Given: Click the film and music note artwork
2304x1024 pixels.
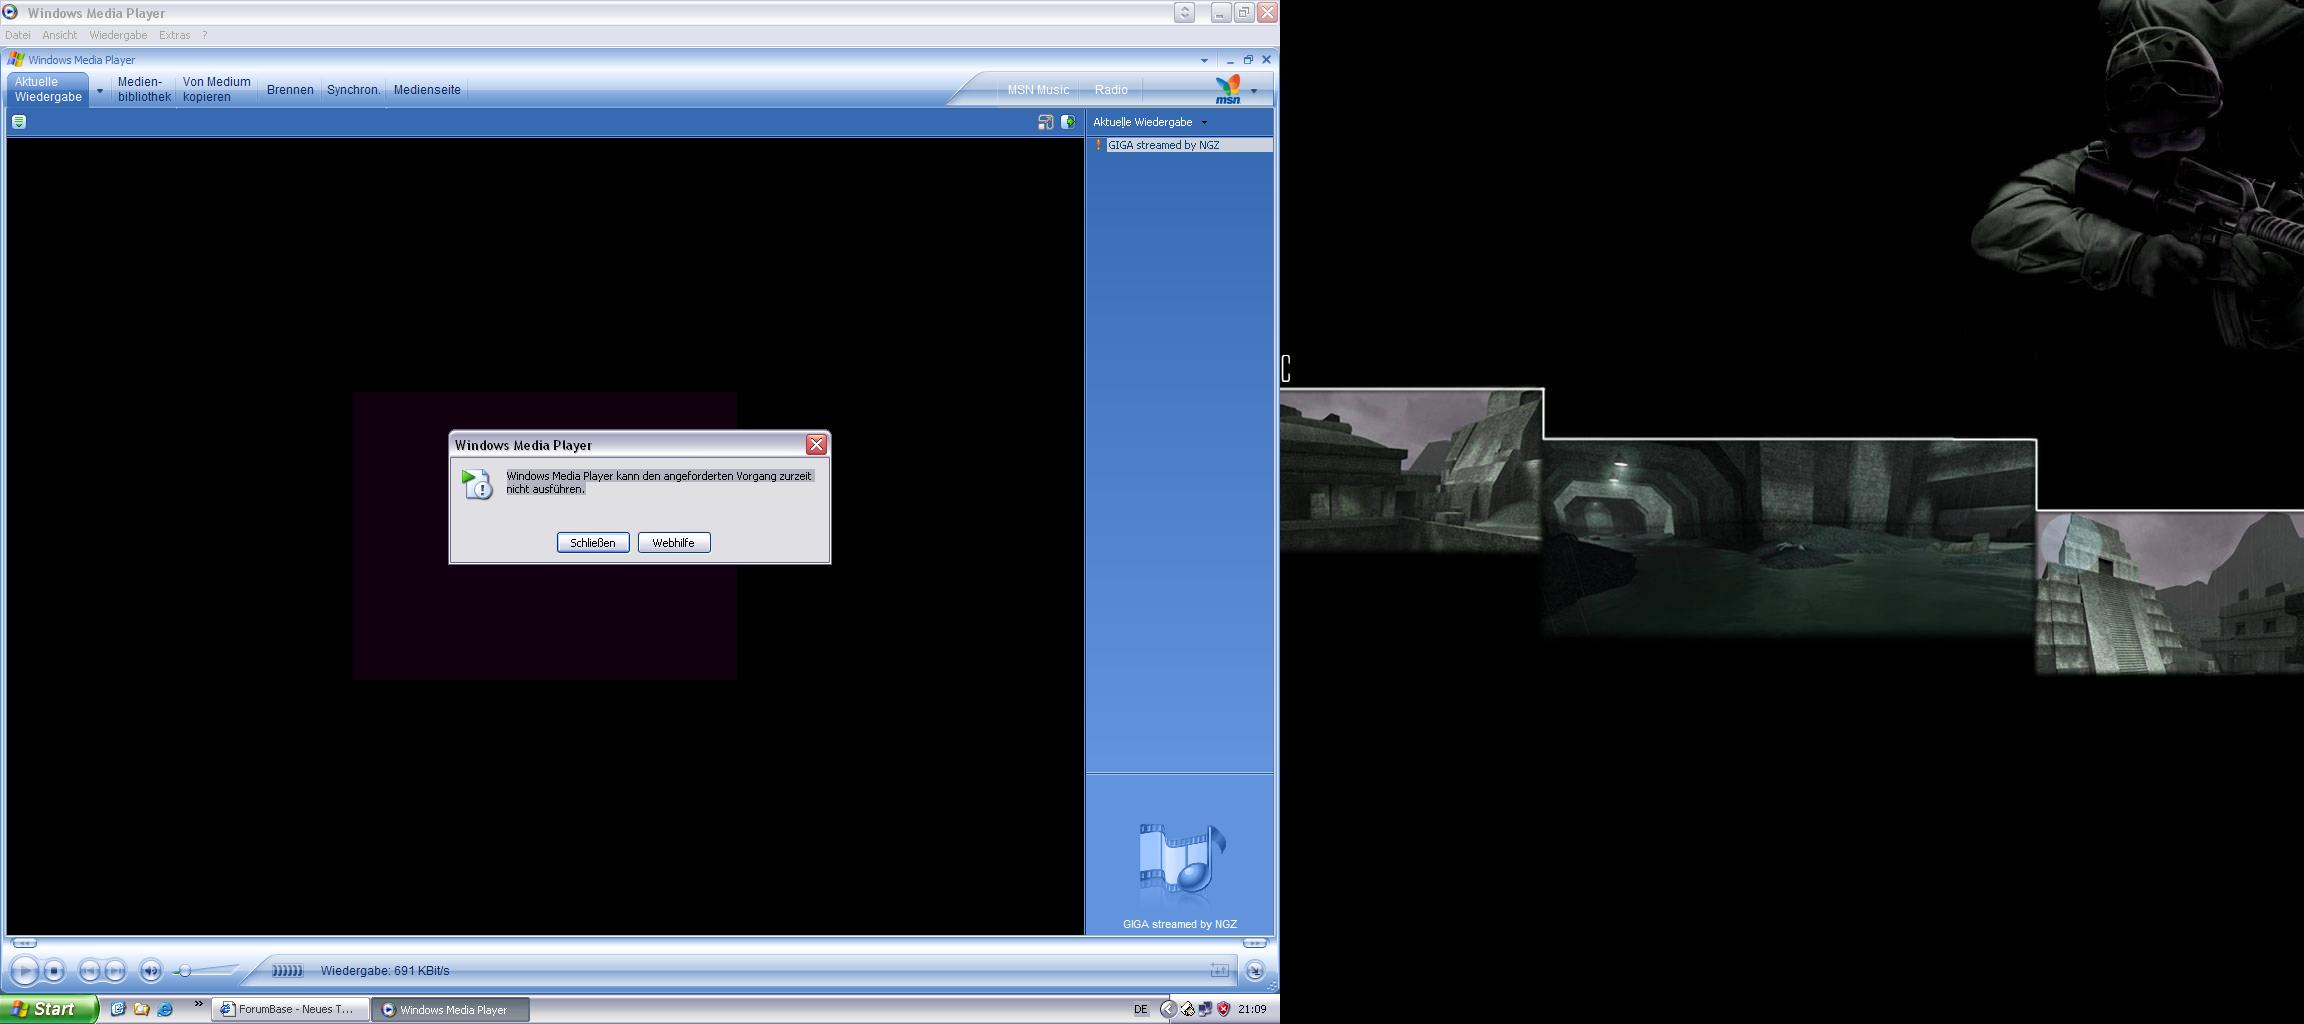Looking at the screenshot, I should [1181, 862].
